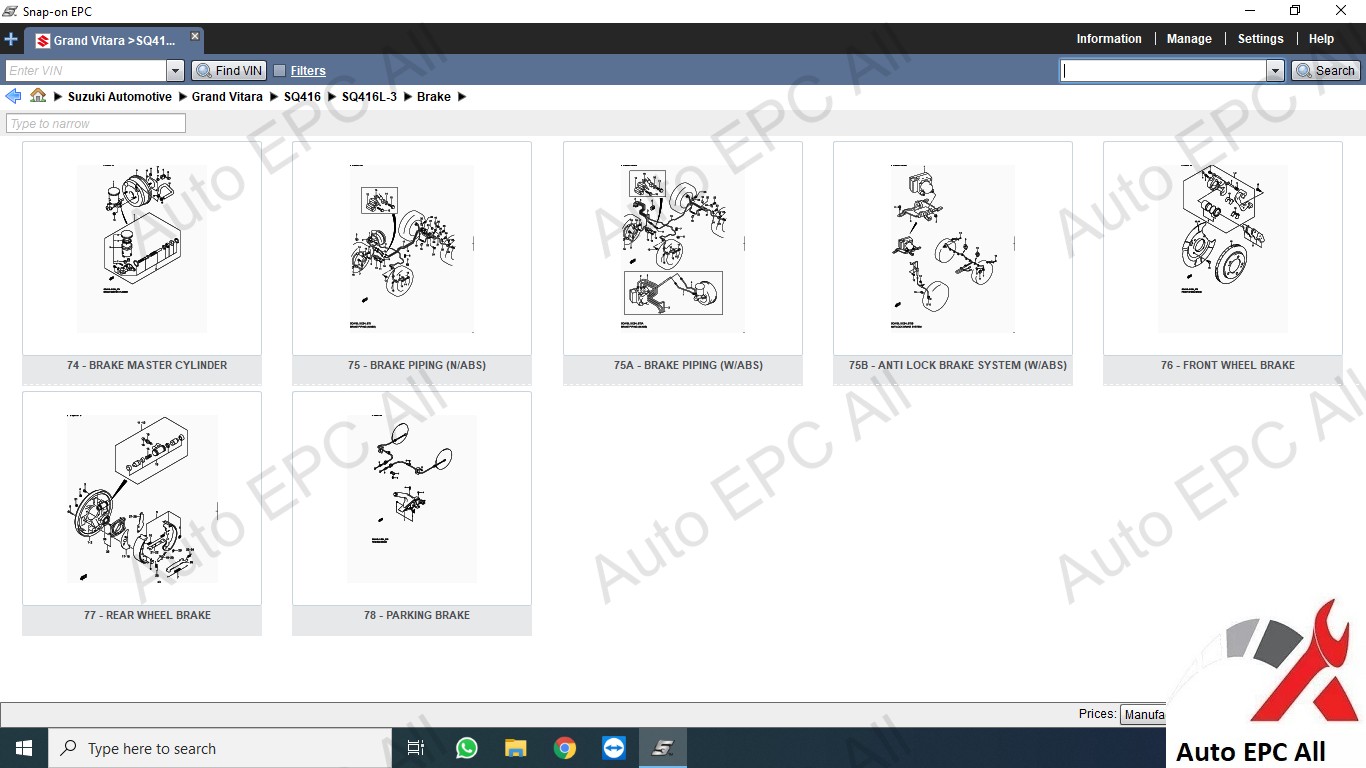Viewport: 1366px width, 768px height.
Task: Close the Grand Vitara tab
Action: [x=195, y=36]
